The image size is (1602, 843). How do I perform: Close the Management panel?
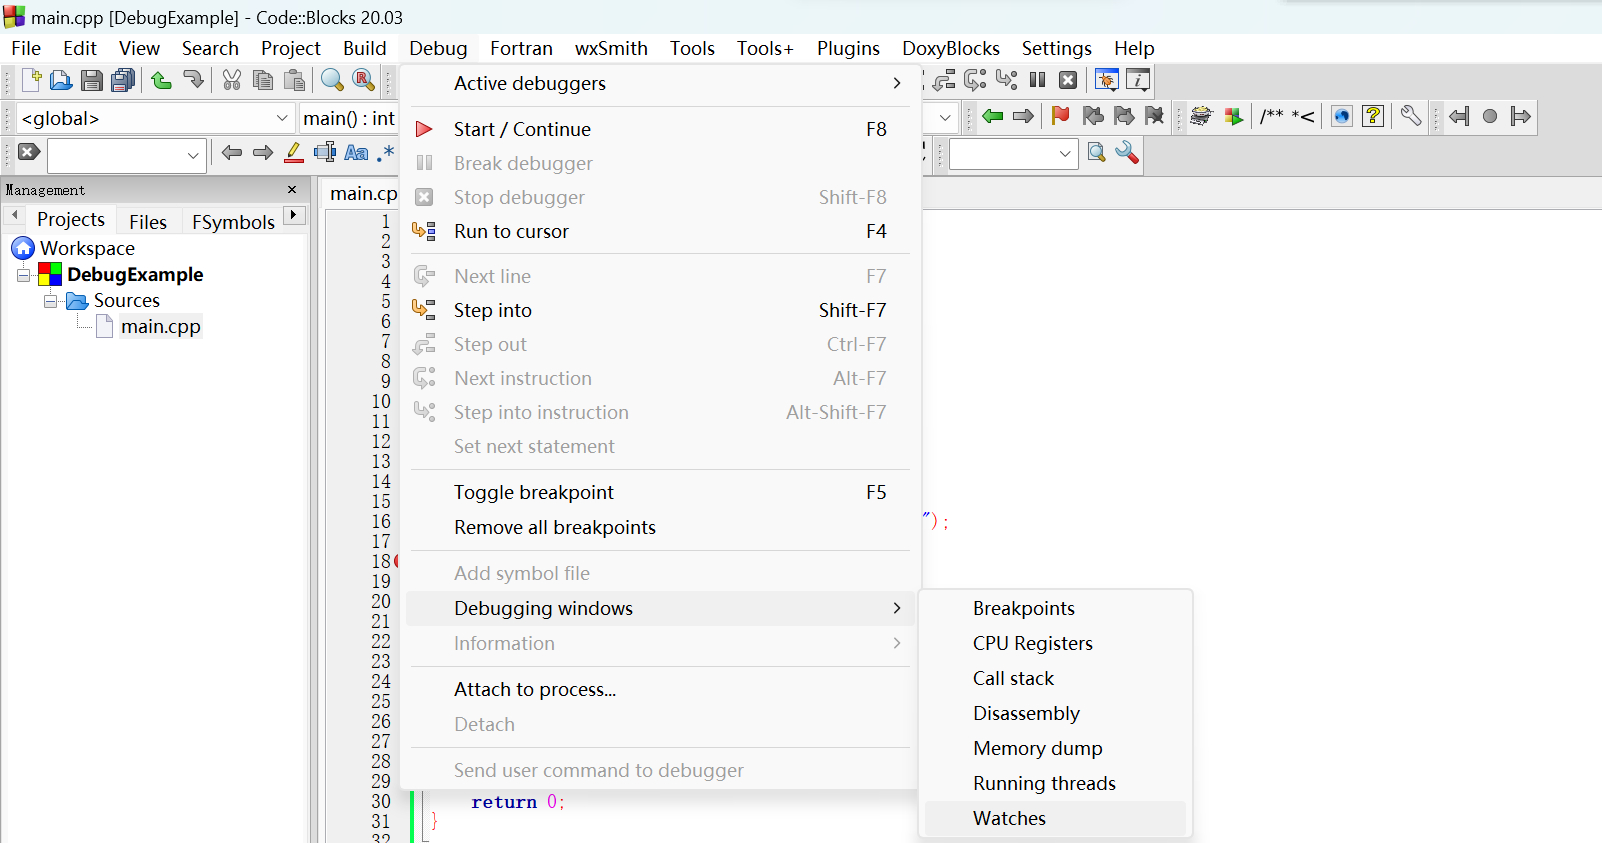click(x=292, y=190)
